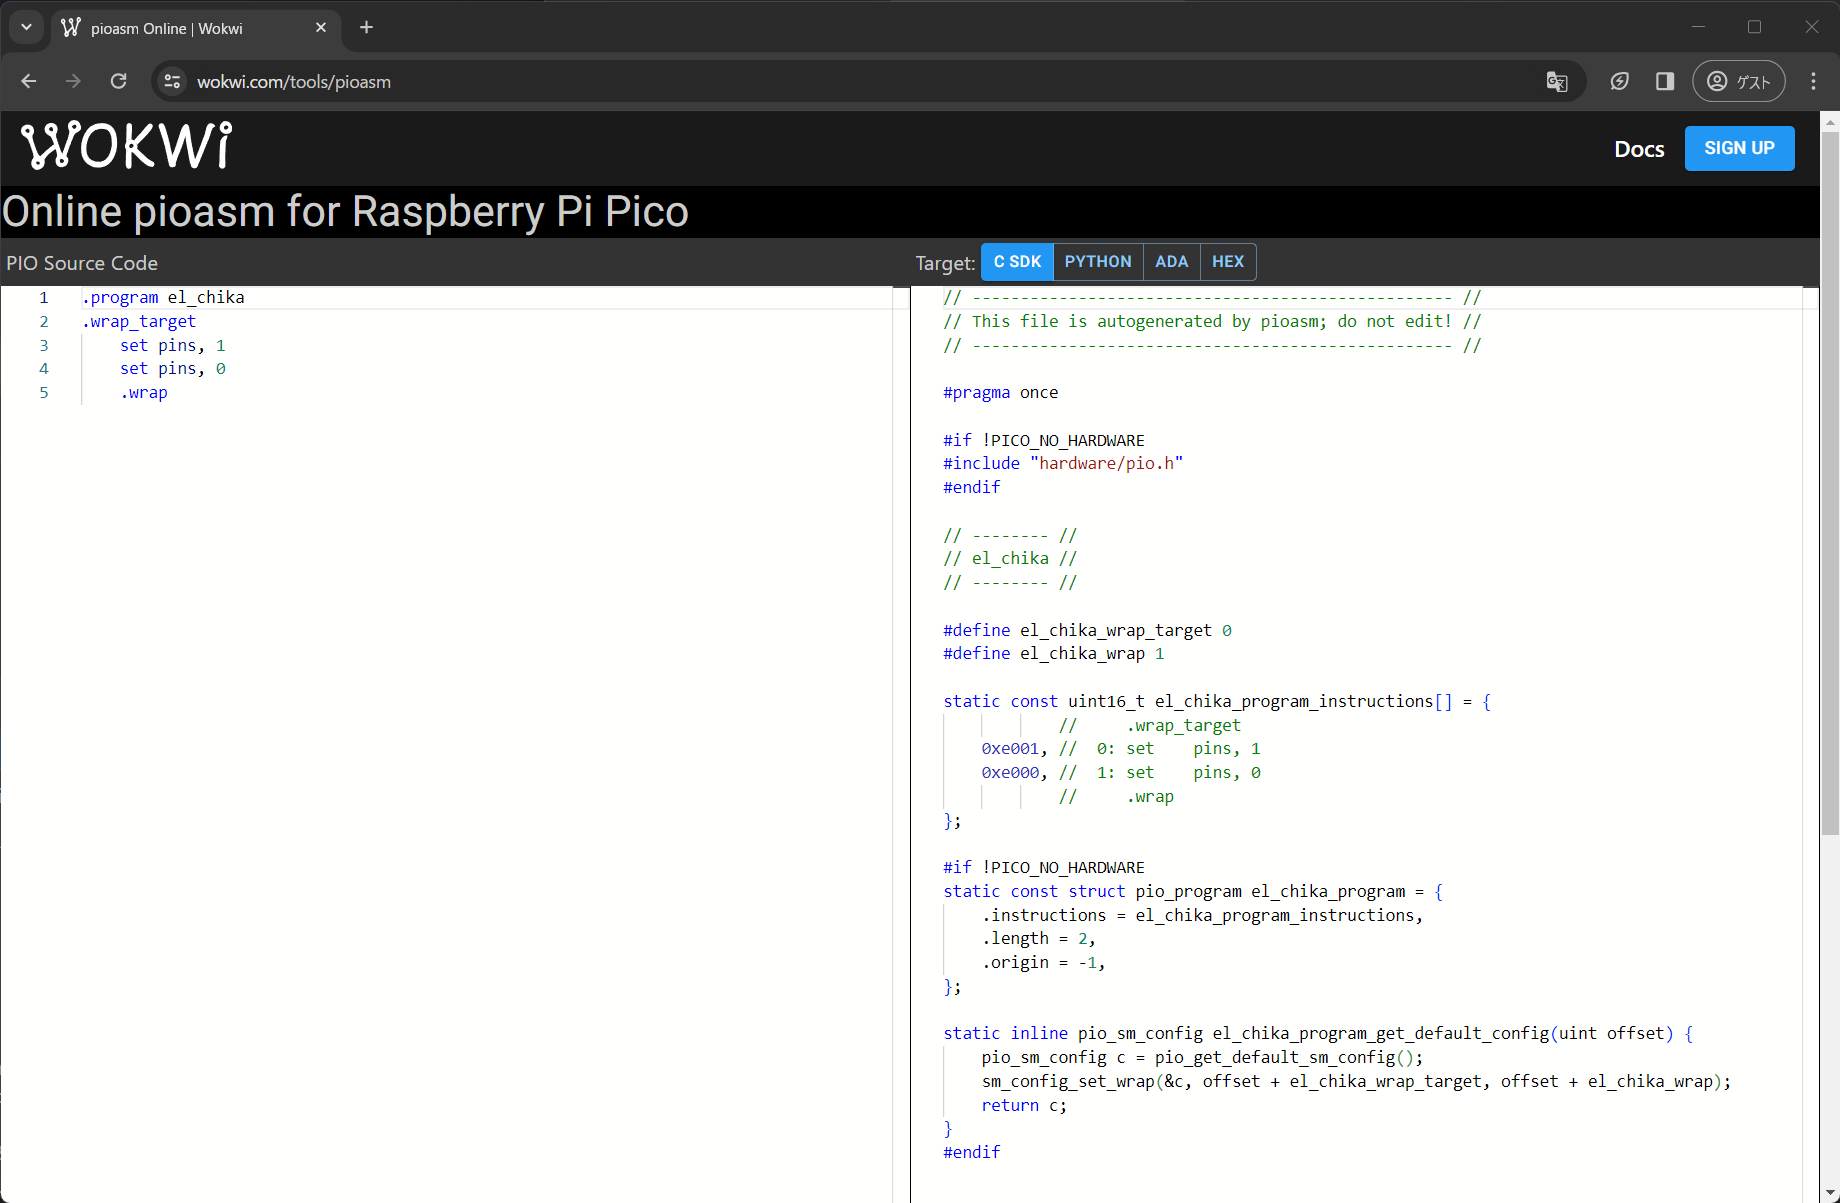Click the page vertical scrollbar thumb

(1830, 483)
